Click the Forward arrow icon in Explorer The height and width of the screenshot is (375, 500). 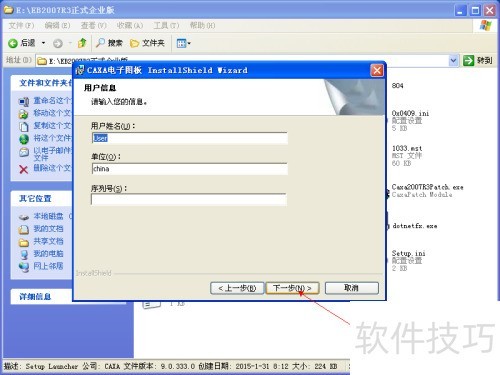point(58,43)
